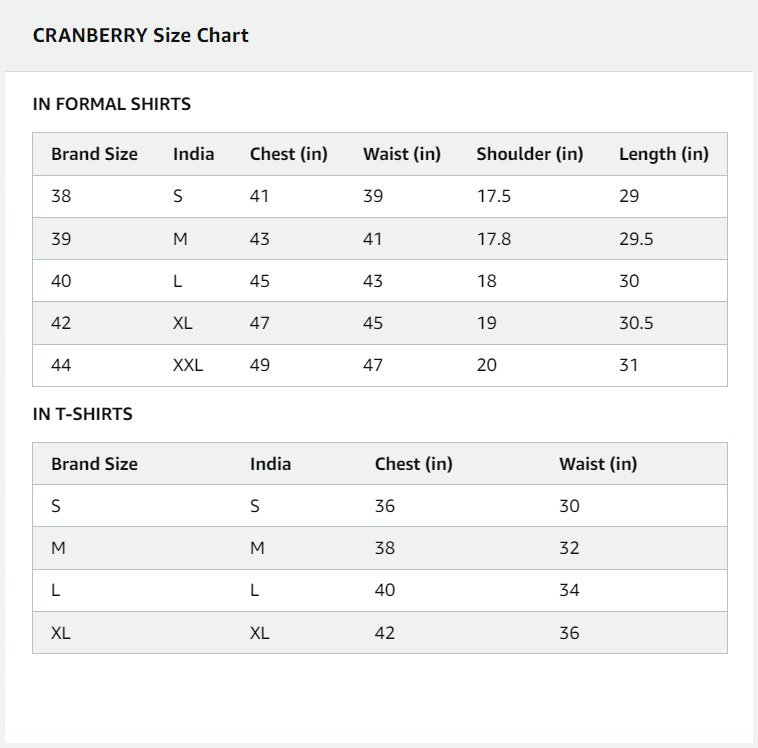Click the T-shirt chest value 40
The image size is (758, 748).
385,590
